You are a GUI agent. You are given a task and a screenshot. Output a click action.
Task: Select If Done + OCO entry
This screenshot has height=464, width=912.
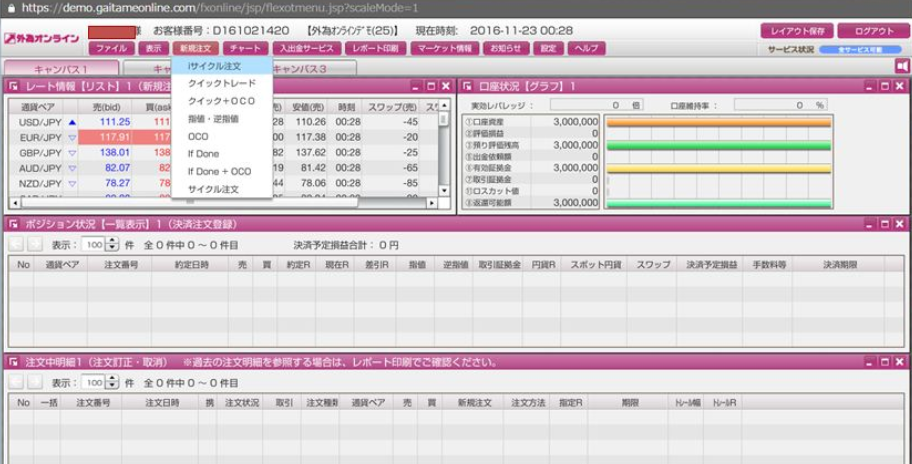point(222,172)
